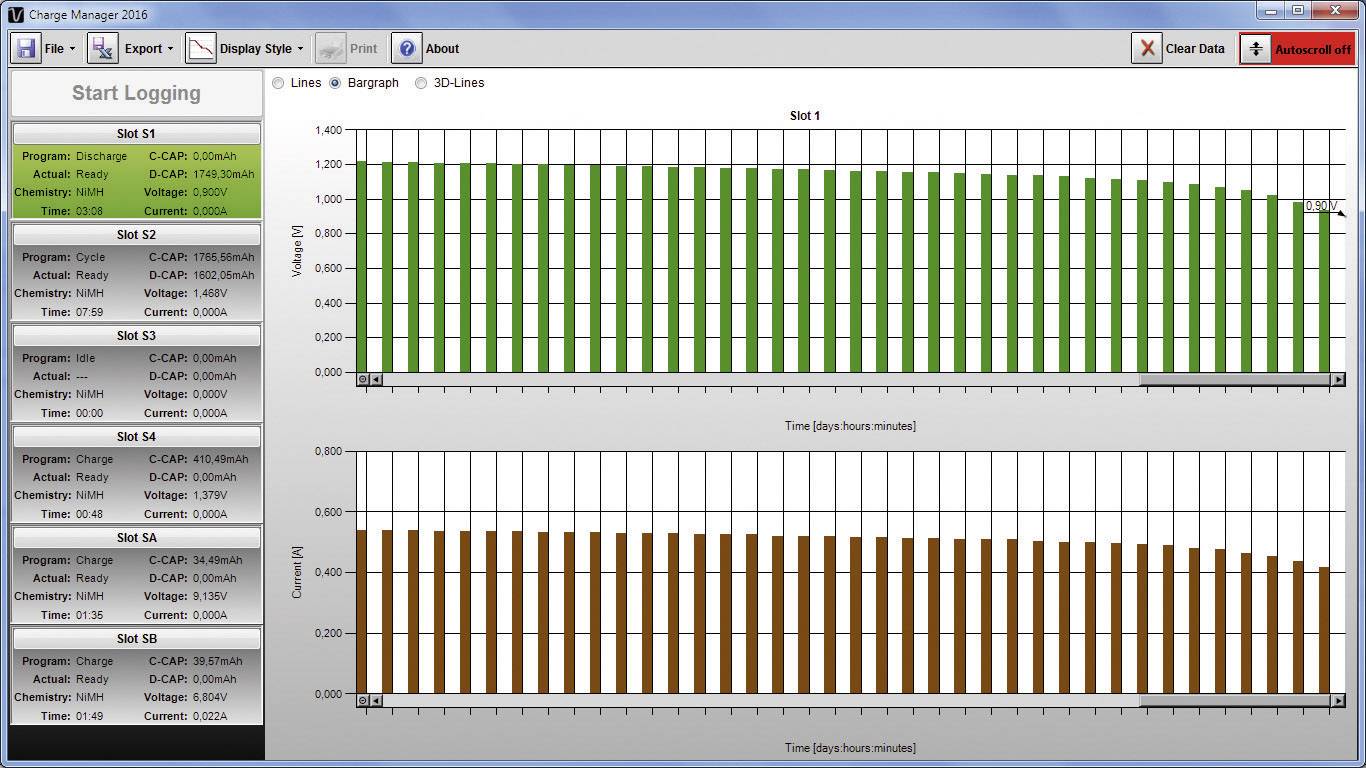The height and width of the screenshot is (768, 1366).
Task: Select the 3D-Lines display mode
Action: click(421, 83)
